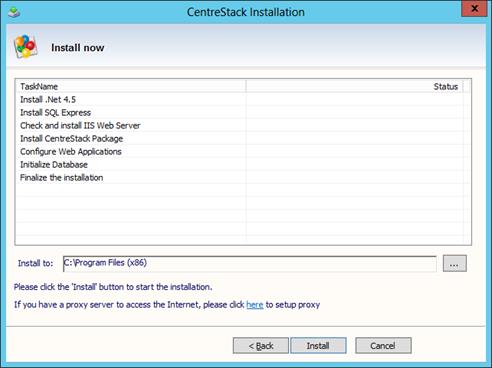Viewport: 492px width, 368px height.
Task: Click the Status column header
Action: (x=354, y=86)
